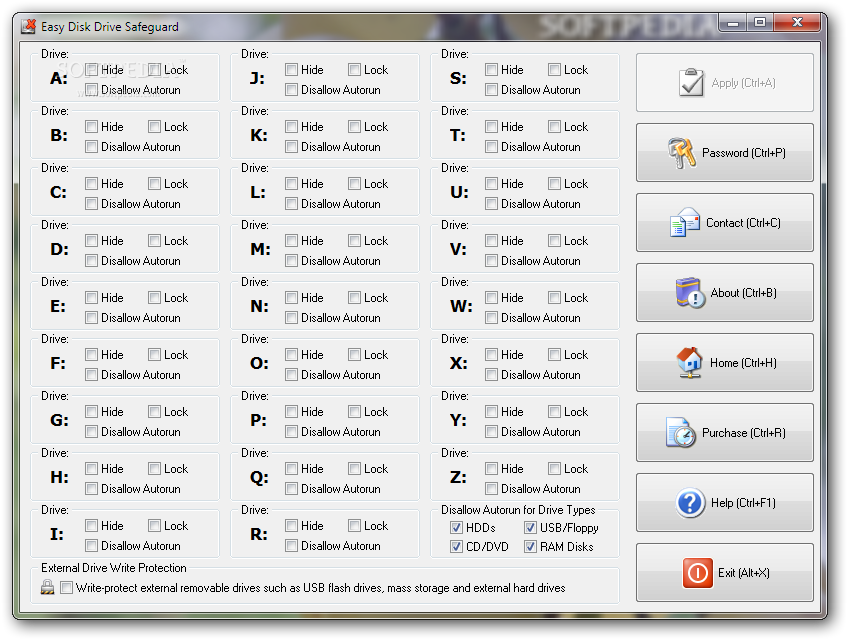The width and height of the screenshot is (848, 640).
Task: Click Purchase (Ctrl+R) button
Action: (x=725, y=432)
